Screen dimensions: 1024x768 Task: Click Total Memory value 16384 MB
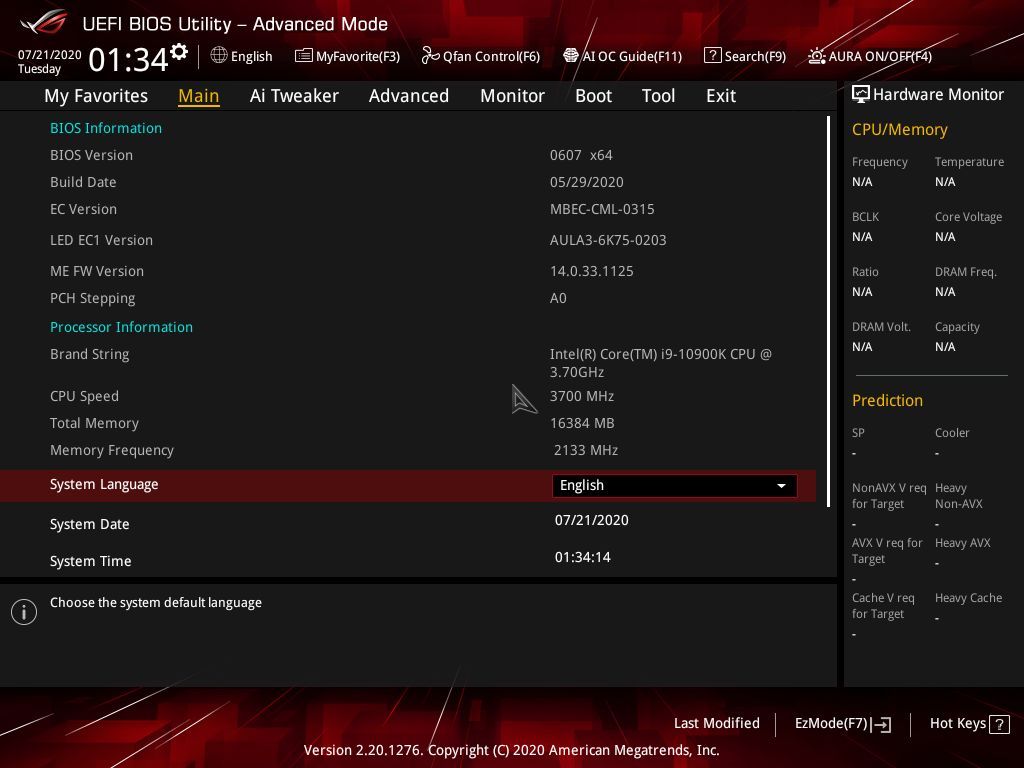coord(582,423)
